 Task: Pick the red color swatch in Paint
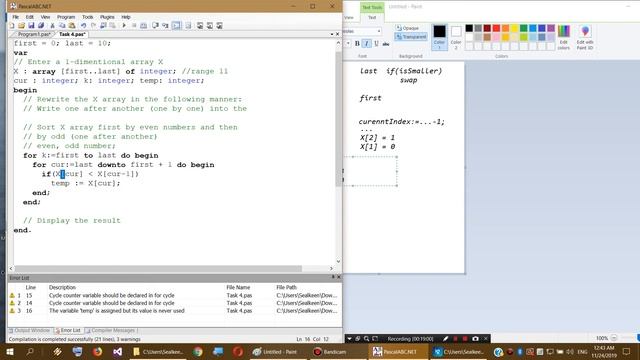496,28
